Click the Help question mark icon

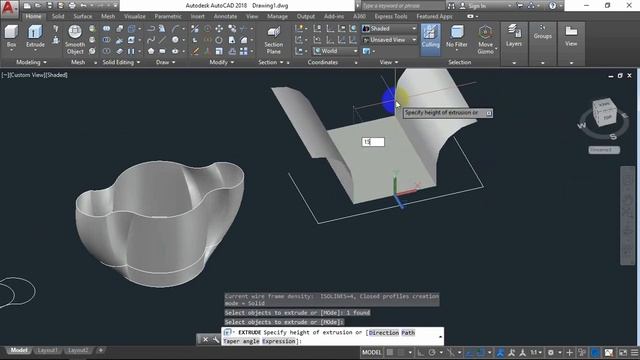pyautogui.click(x=552, y=6)
